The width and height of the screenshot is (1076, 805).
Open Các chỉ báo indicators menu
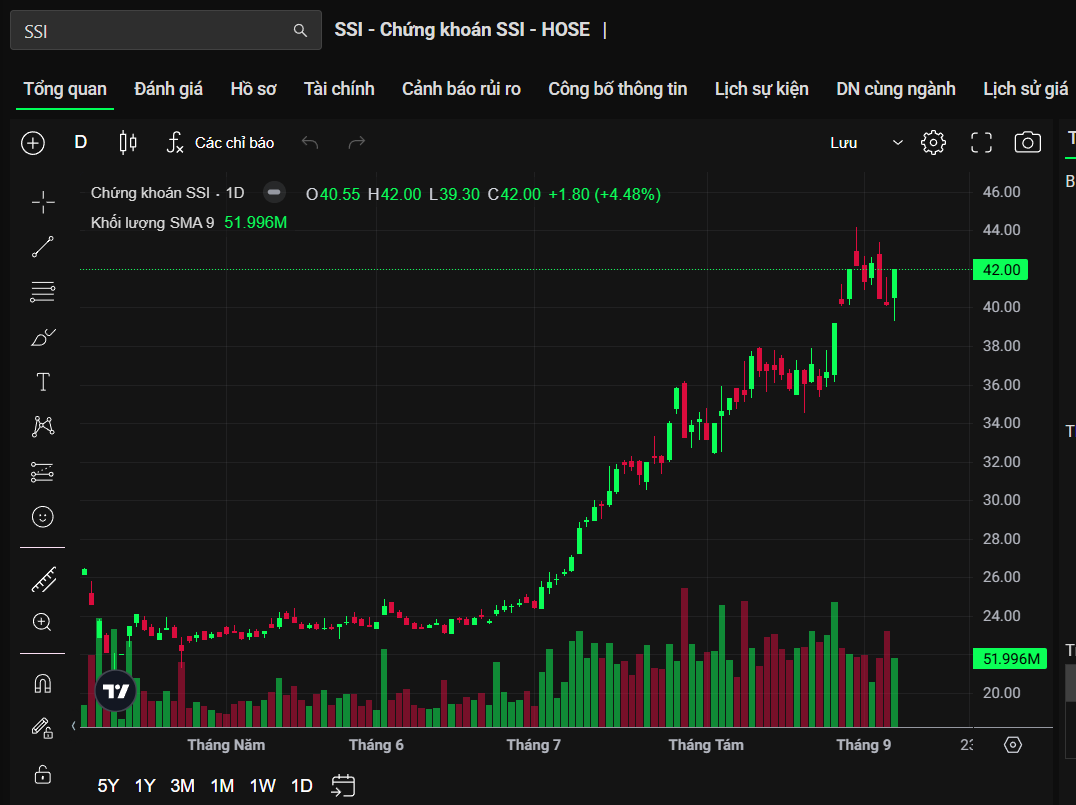[220, 143]
